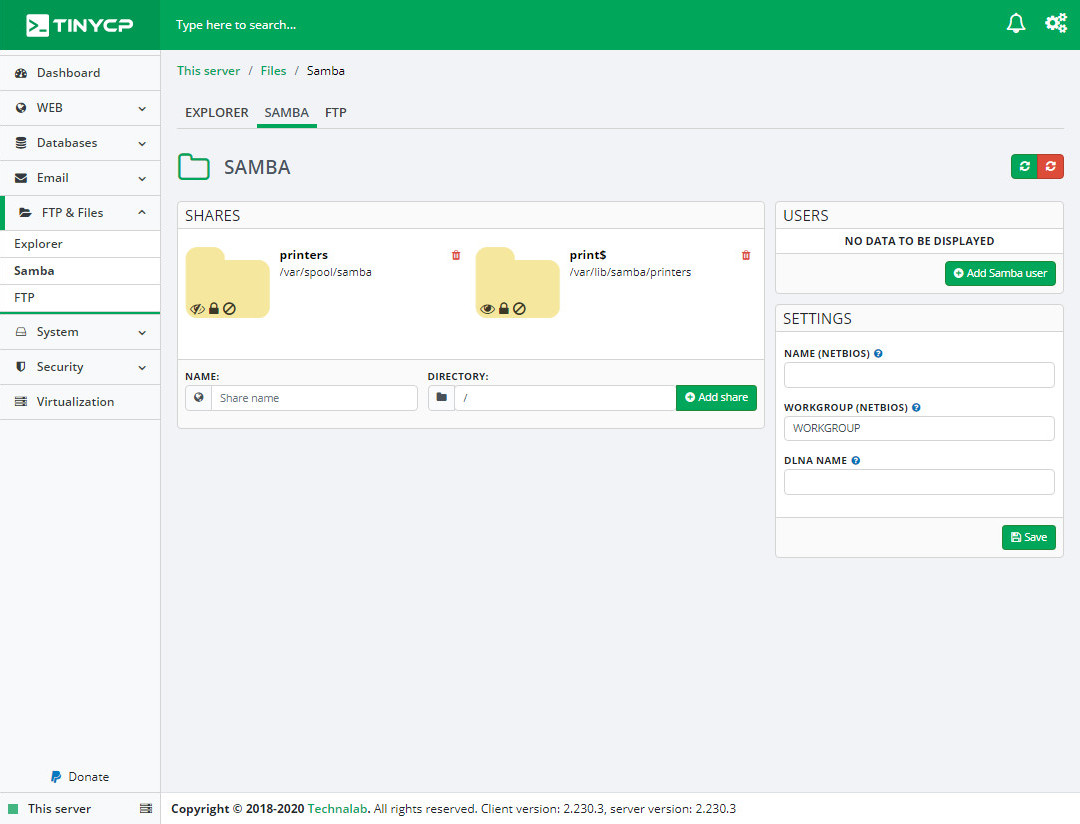The width and height of the screenshot is (1080, 824).
Task: Focus the Share name input field
Action: point(314,398)
